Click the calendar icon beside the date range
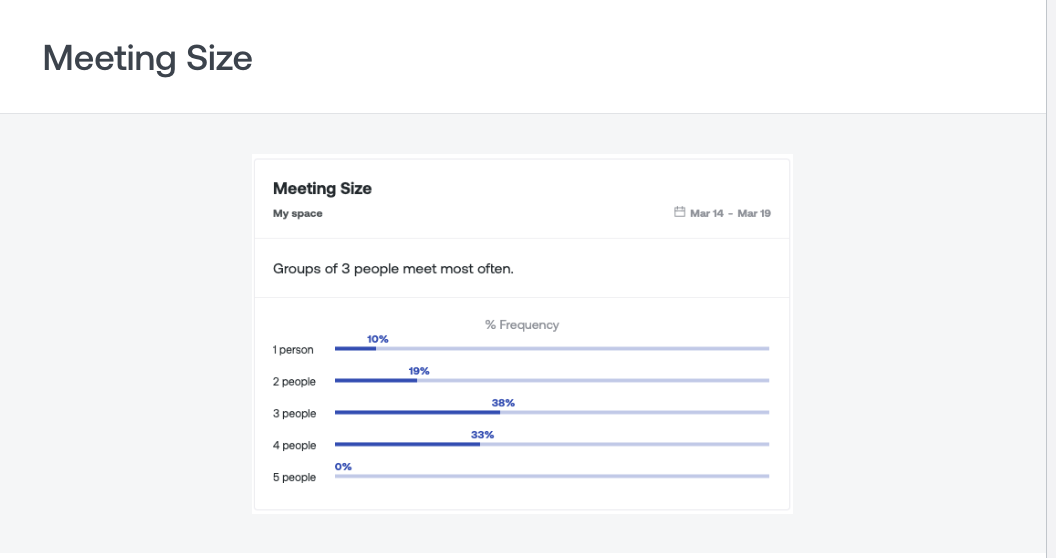The image size is (1056, 558). tap(680, 212)
